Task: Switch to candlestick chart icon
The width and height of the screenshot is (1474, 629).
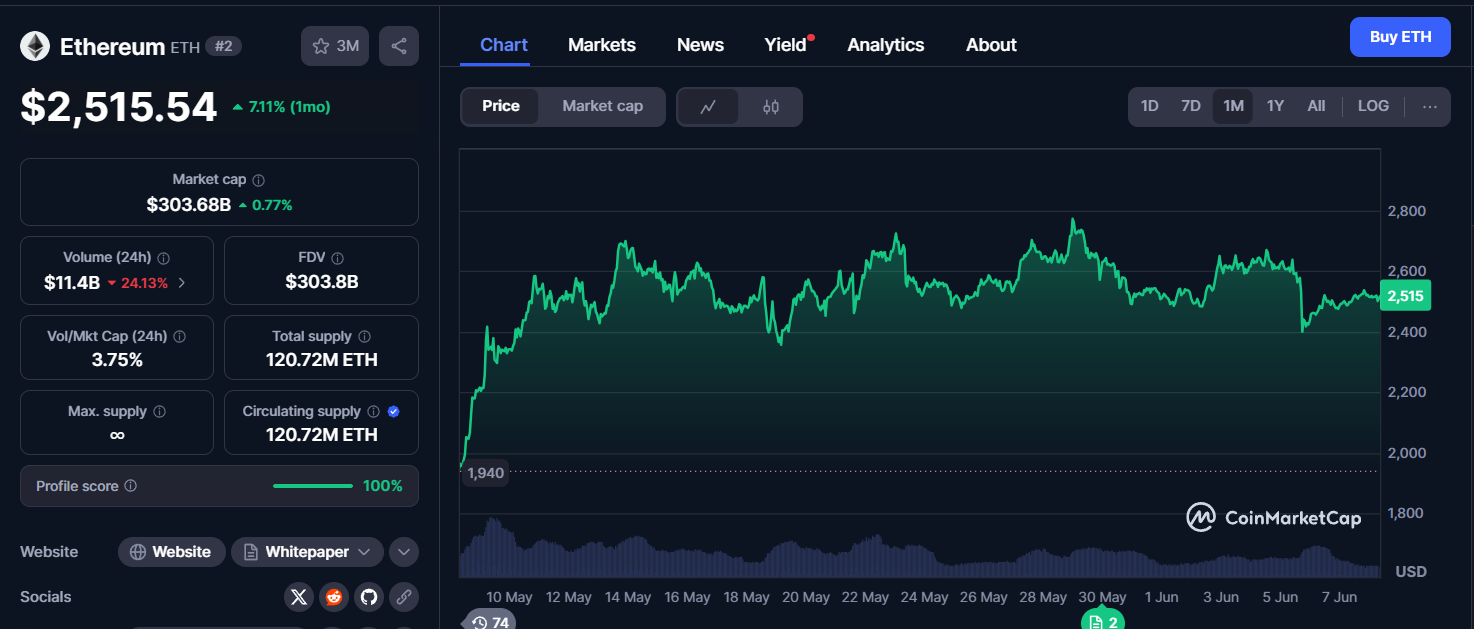Action: click(771, 107)
